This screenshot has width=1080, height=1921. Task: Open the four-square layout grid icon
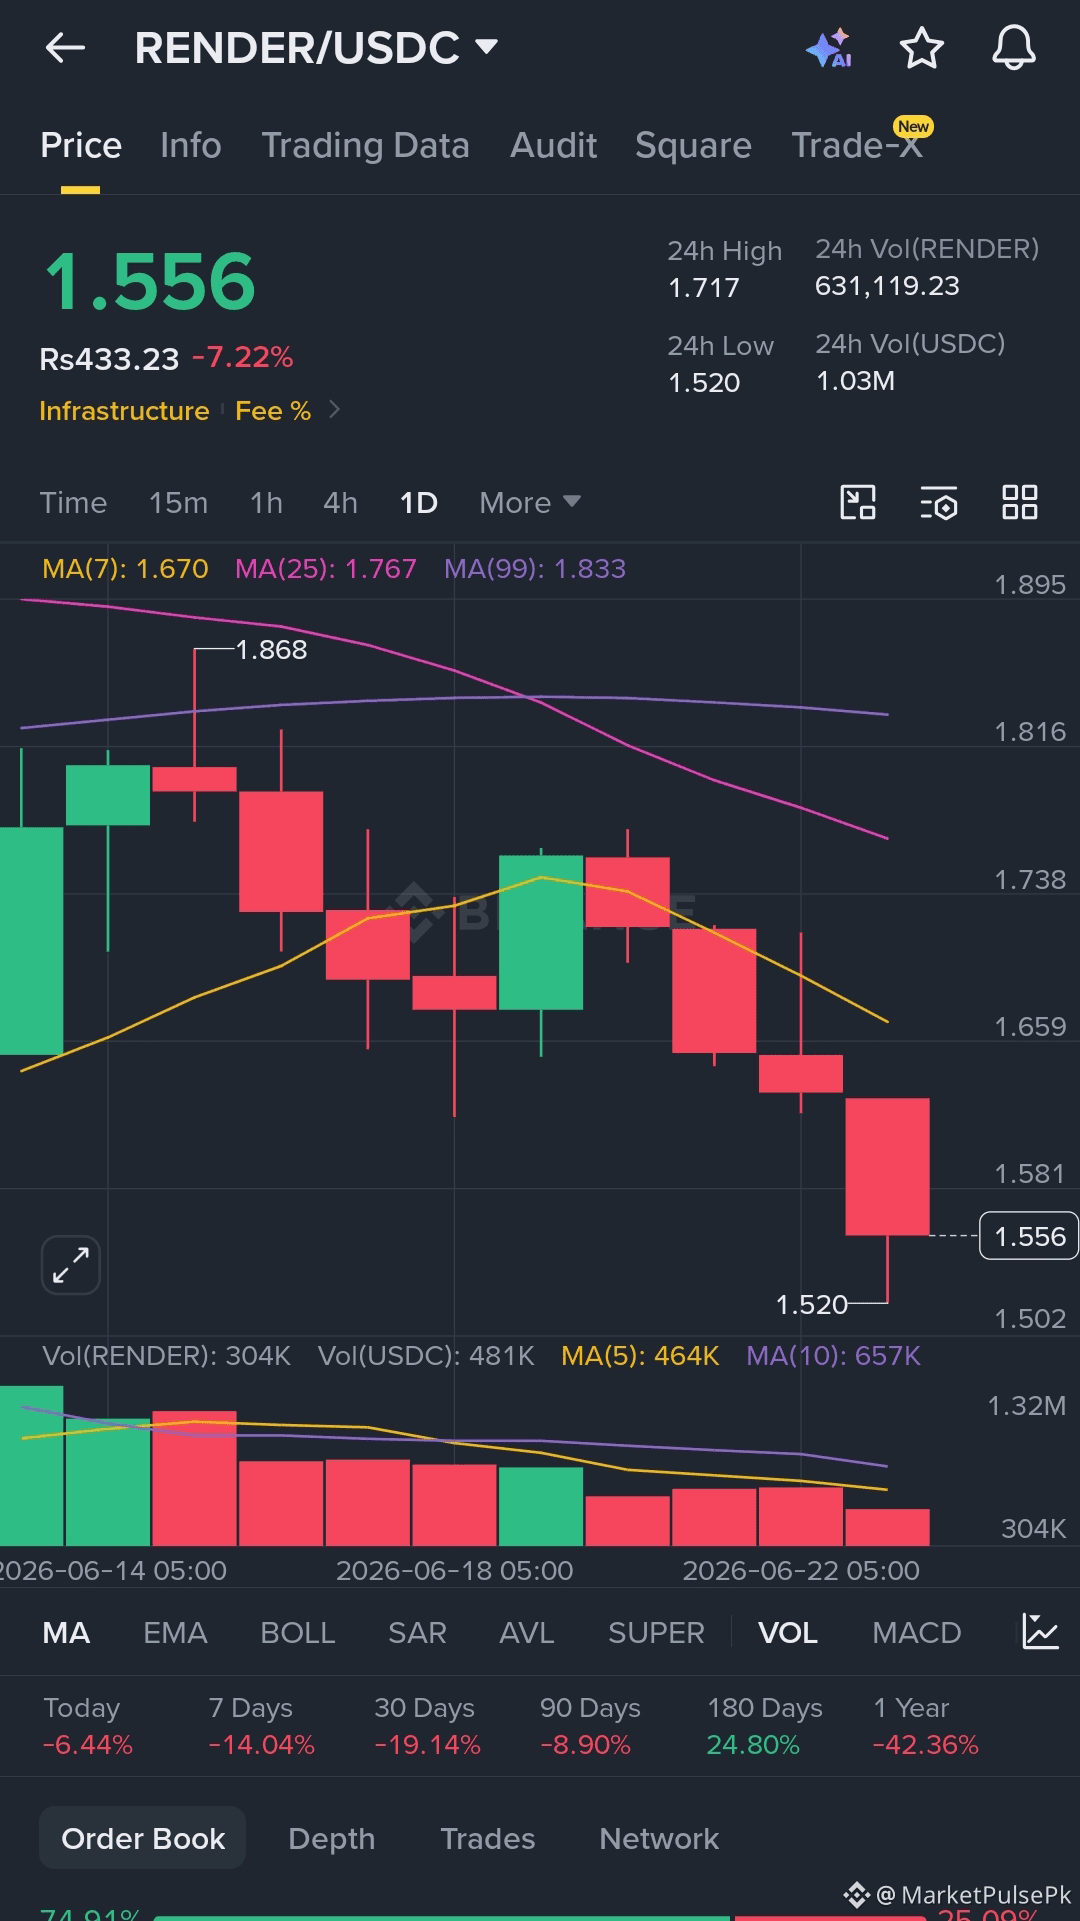tap(1020, 502)
